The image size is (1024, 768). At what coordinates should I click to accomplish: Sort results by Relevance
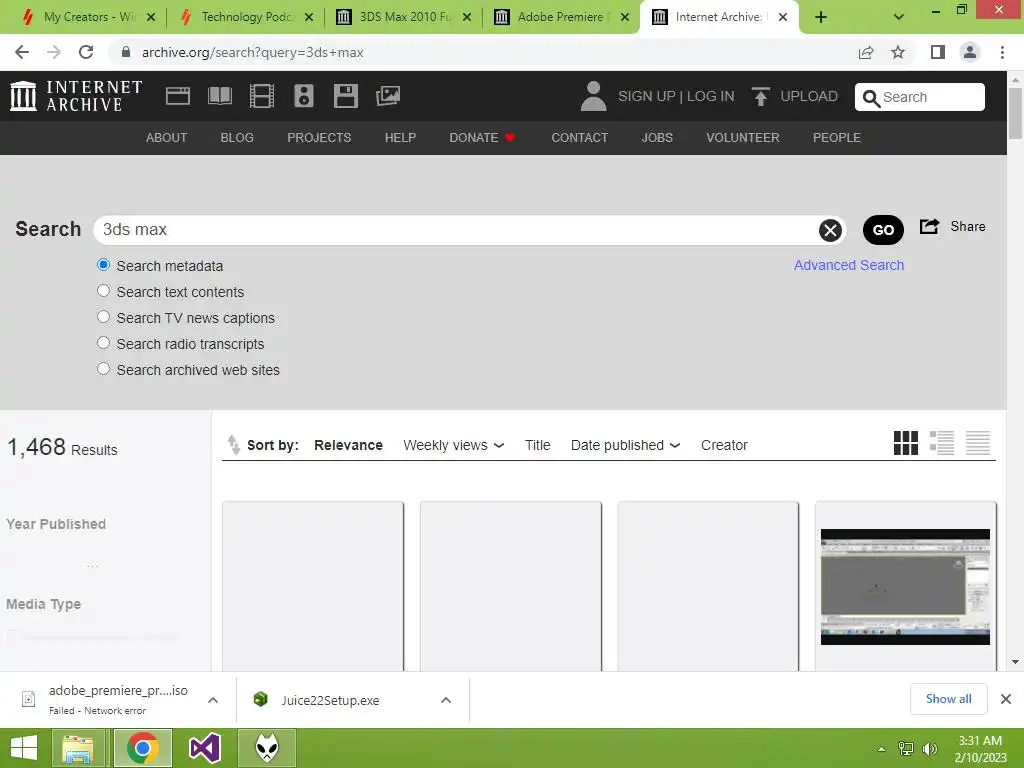348,445
